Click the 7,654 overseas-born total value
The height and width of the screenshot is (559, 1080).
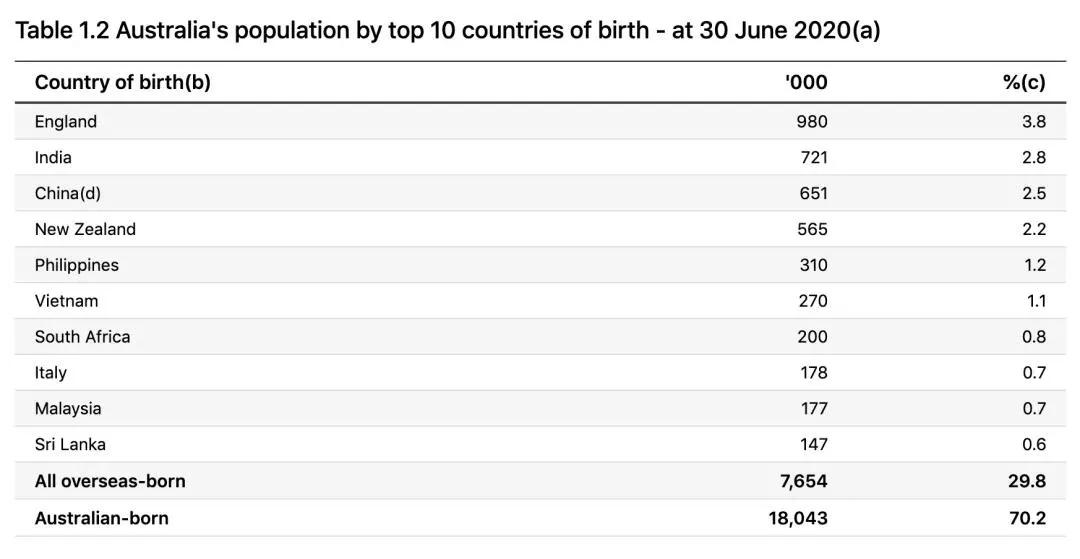804,481
